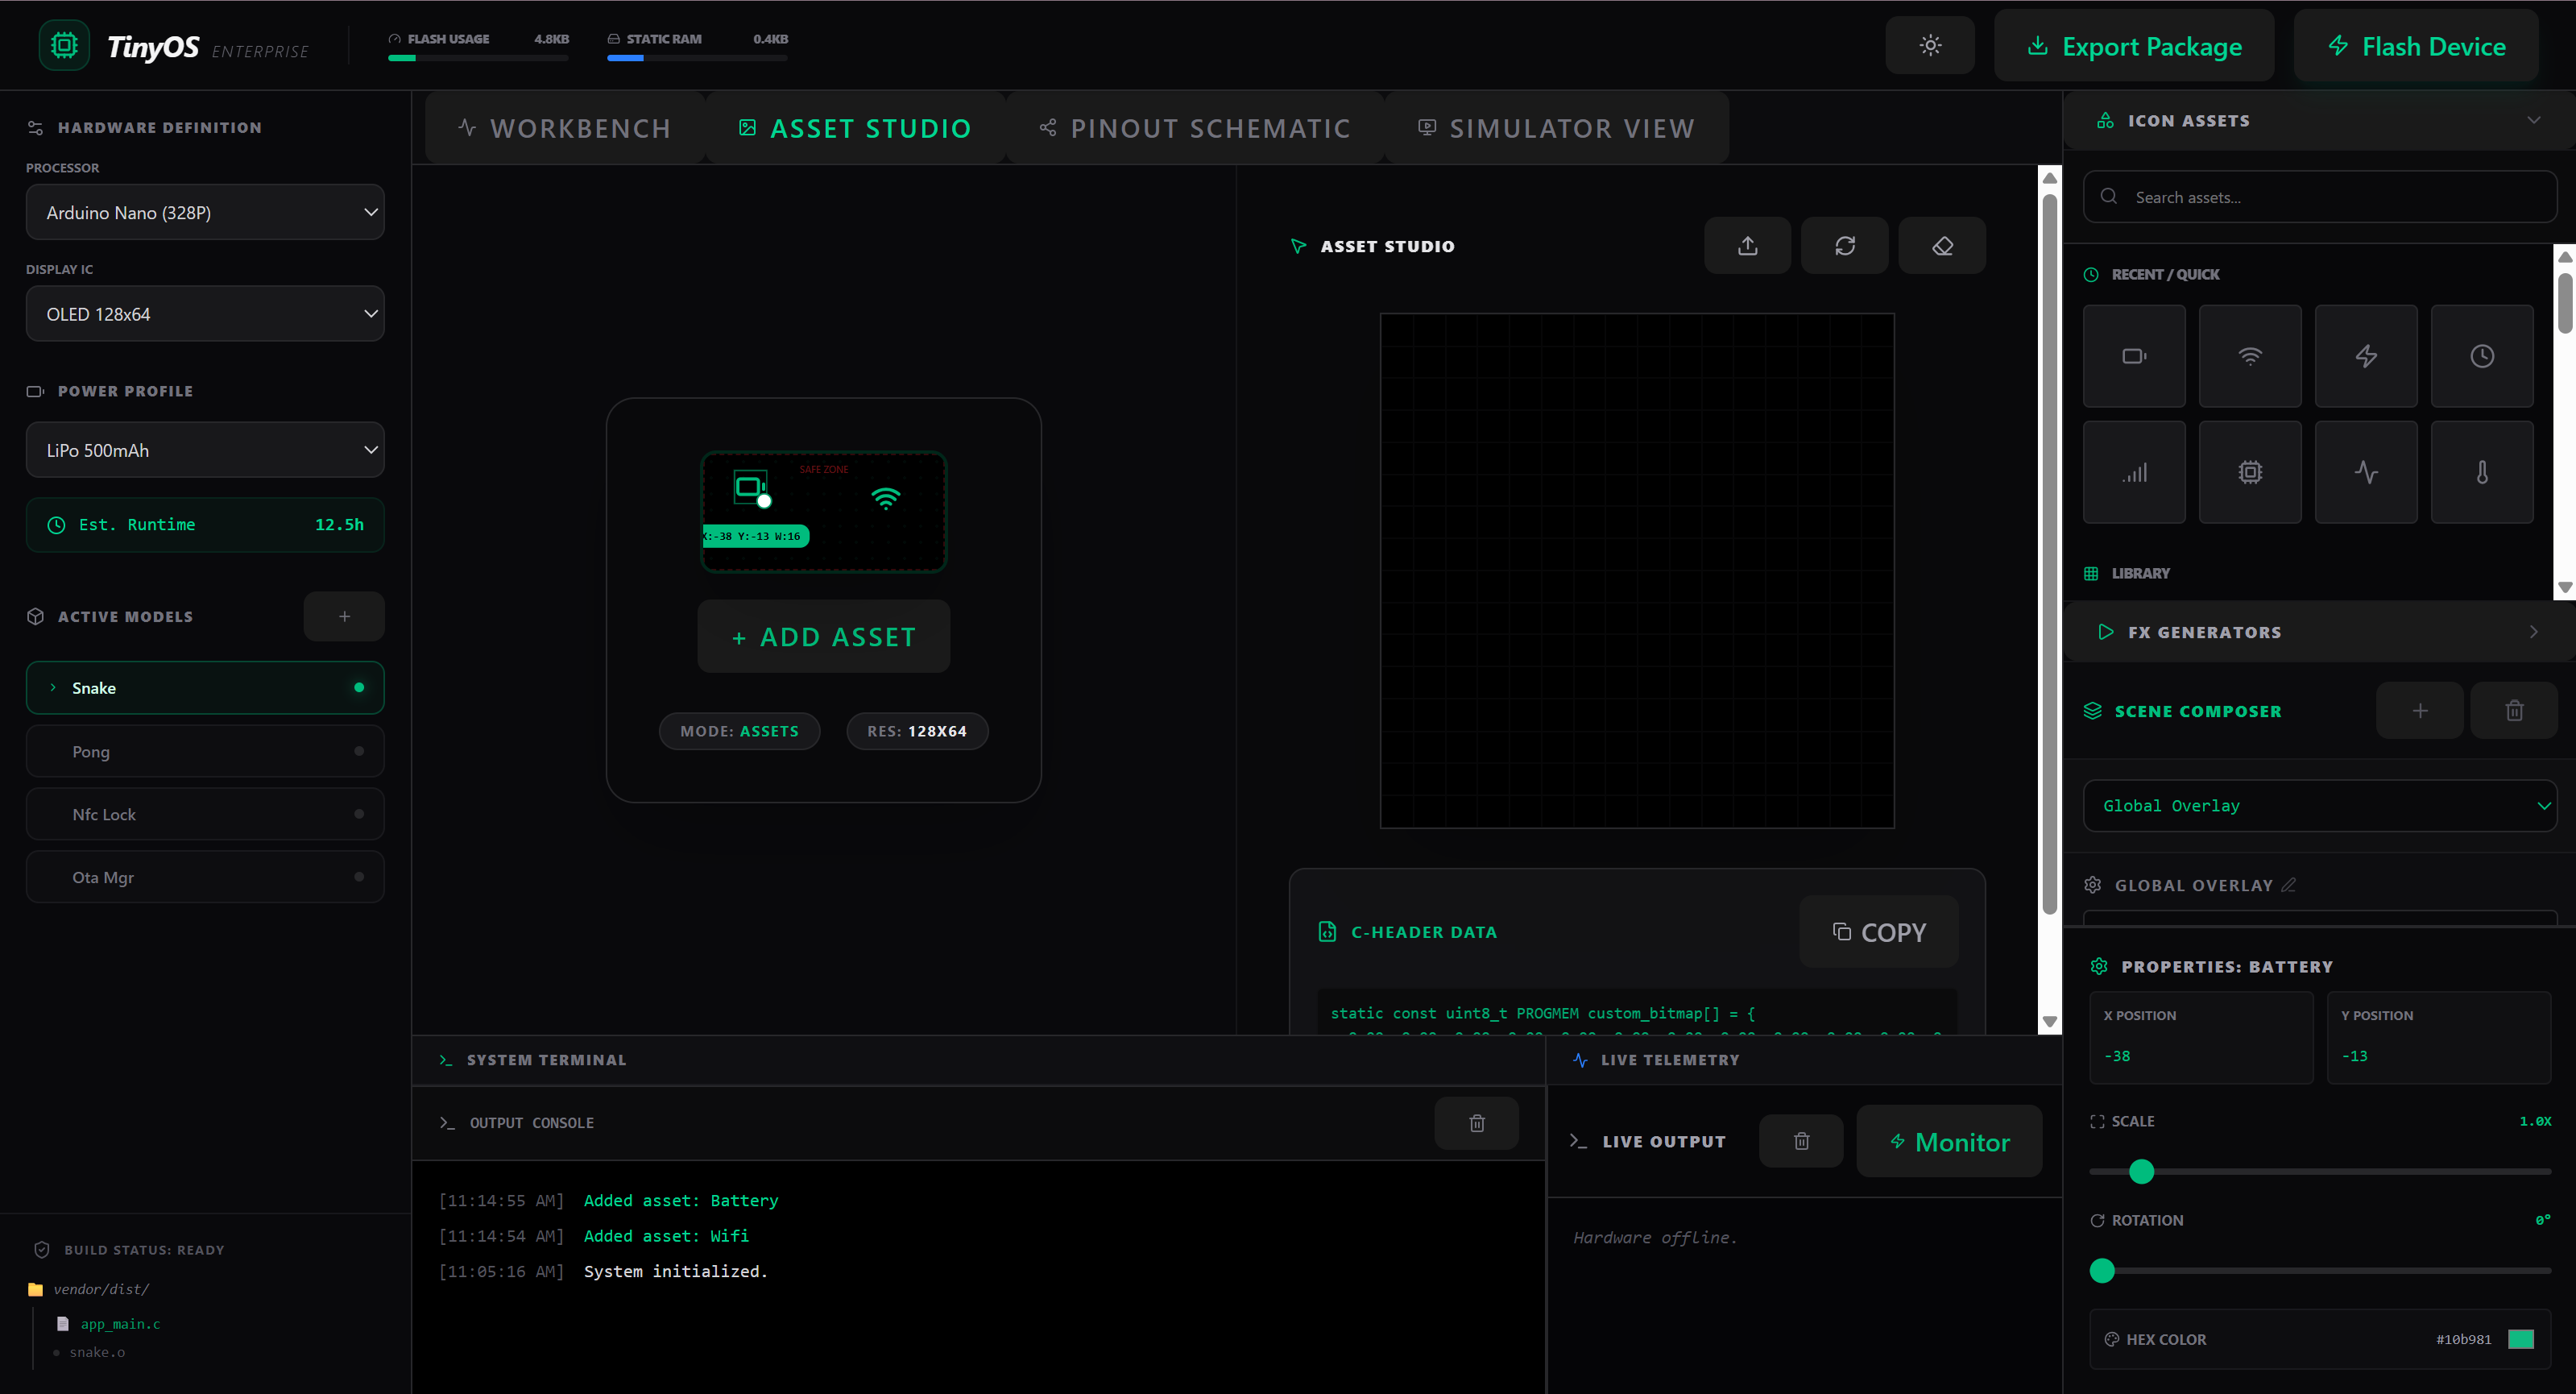Select the Wifi icon in Recent/Quick assets
This screenshot has height=1394, width=2576.
(x=2250, y=356)
